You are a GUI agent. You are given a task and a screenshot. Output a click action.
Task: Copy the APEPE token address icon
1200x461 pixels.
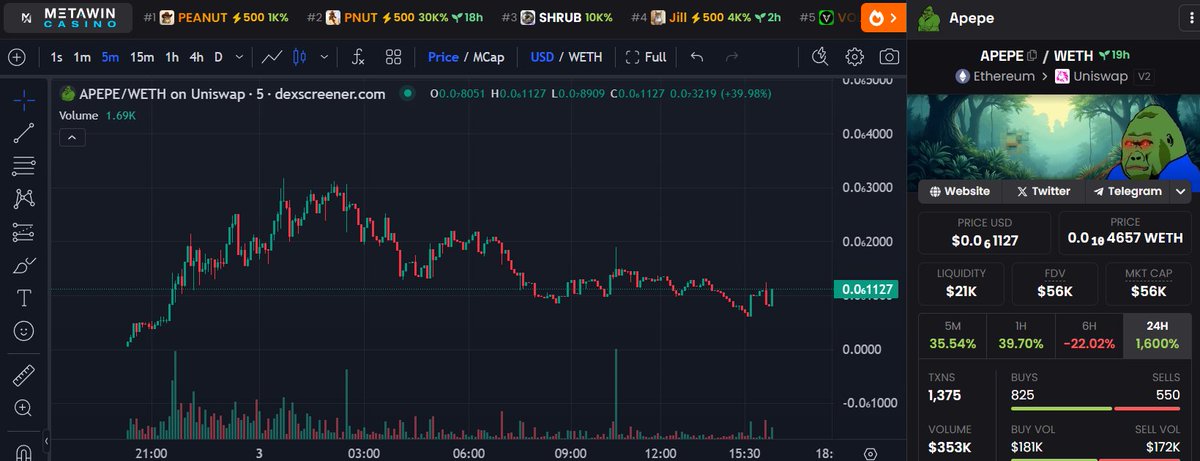coord(1032,55)
